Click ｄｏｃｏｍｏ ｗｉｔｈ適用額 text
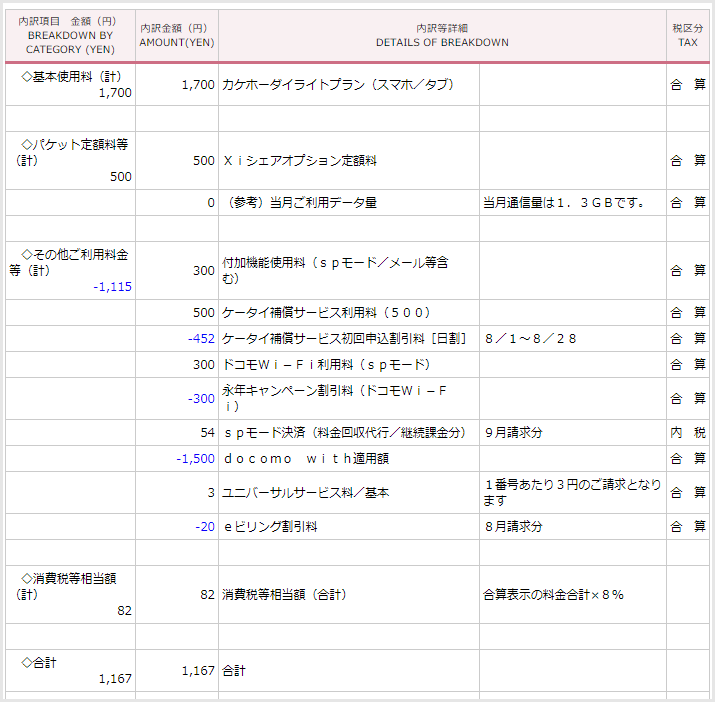This screenshot has width=715, height=702. click(306, 458)
